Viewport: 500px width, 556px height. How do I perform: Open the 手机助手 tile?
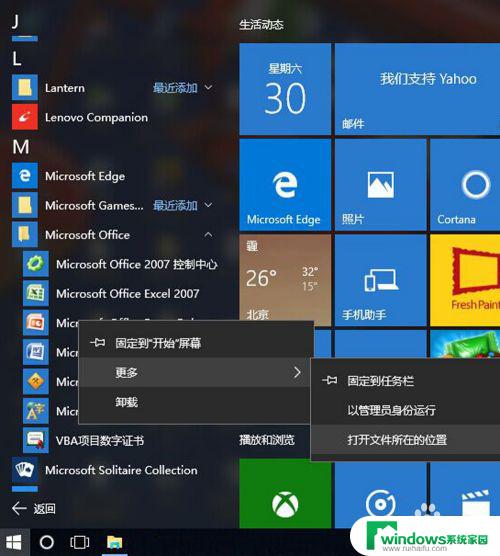[x=380, y=280]
